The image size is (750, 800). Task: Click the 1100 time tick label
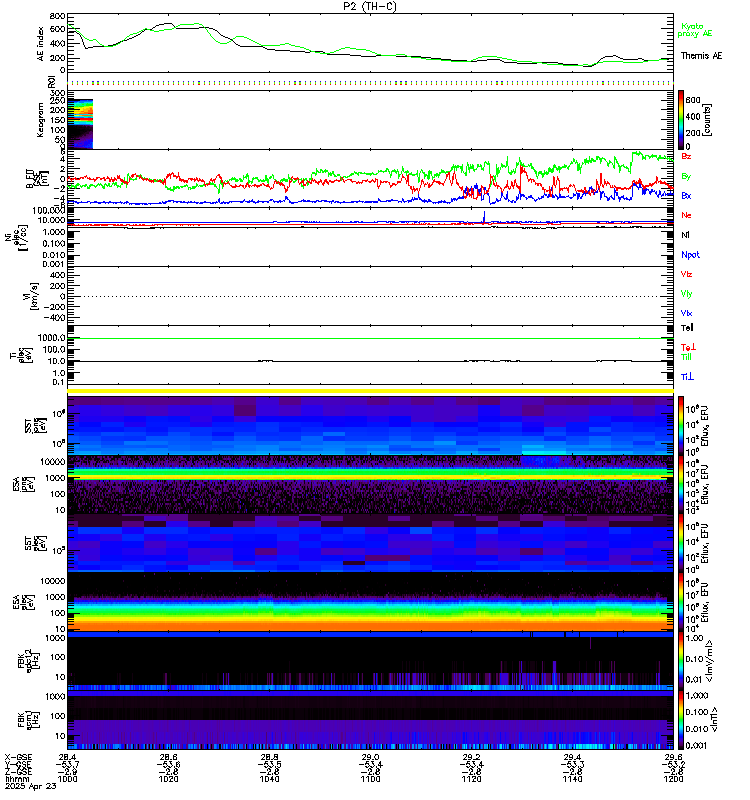(x=370, y=779)
